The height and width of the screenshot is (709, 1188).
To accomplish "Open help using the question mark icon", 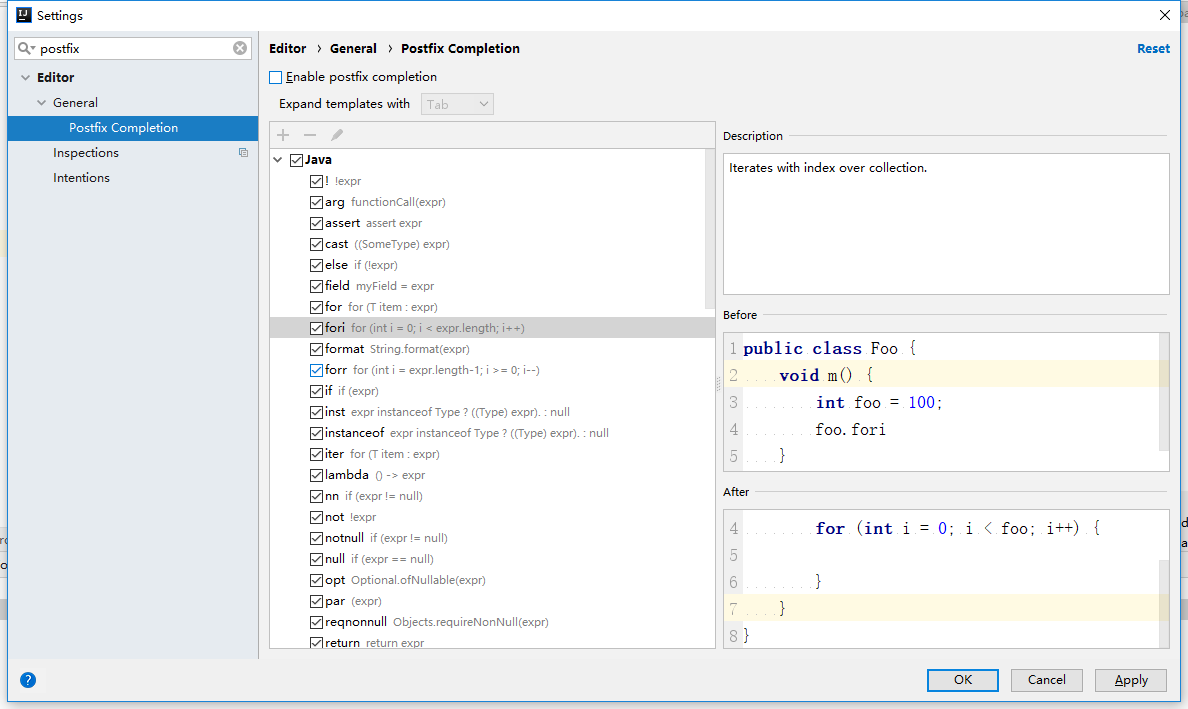I will 27,679.
